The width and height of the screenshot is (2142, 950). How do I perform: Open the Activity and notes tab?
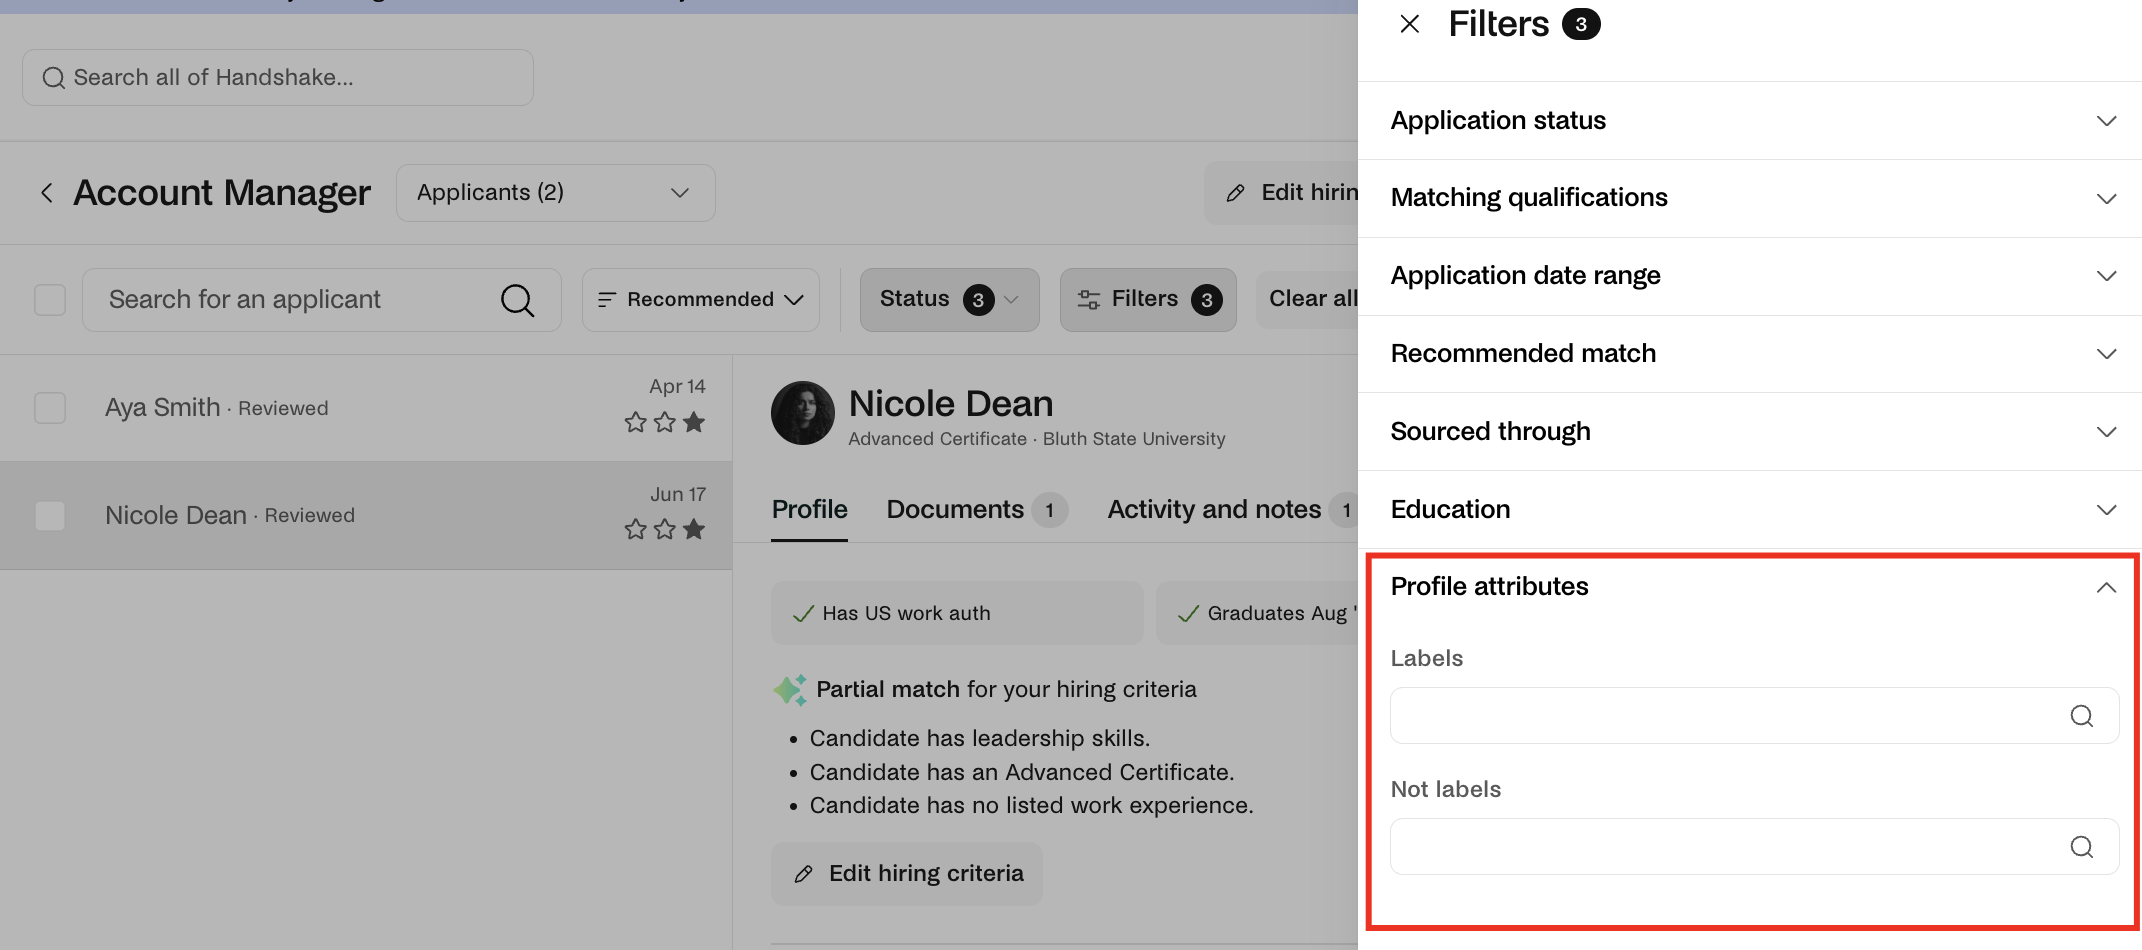1232,510
